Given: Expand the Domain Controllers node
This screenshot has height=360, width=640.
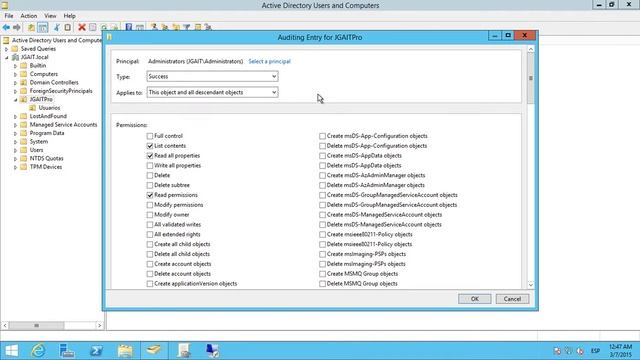Looking at the screenshot, I should (x=16, y=83).
